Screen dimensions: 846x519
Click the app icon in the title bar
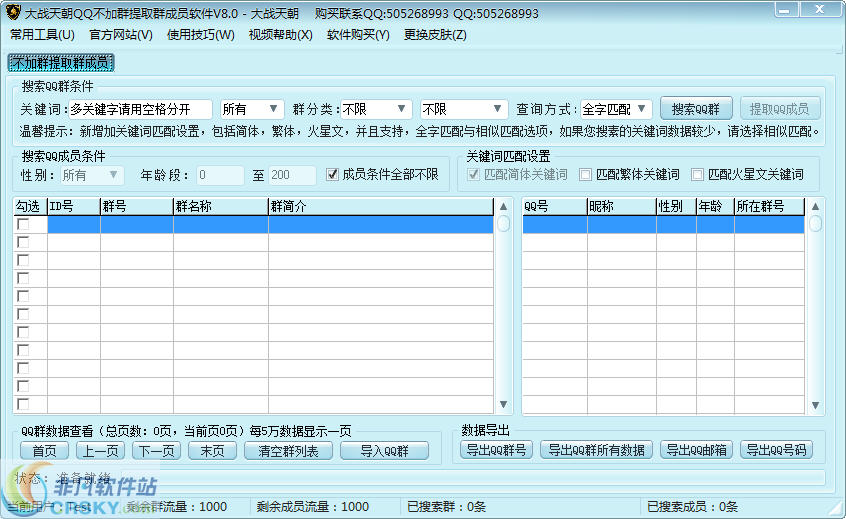point(13,14)
